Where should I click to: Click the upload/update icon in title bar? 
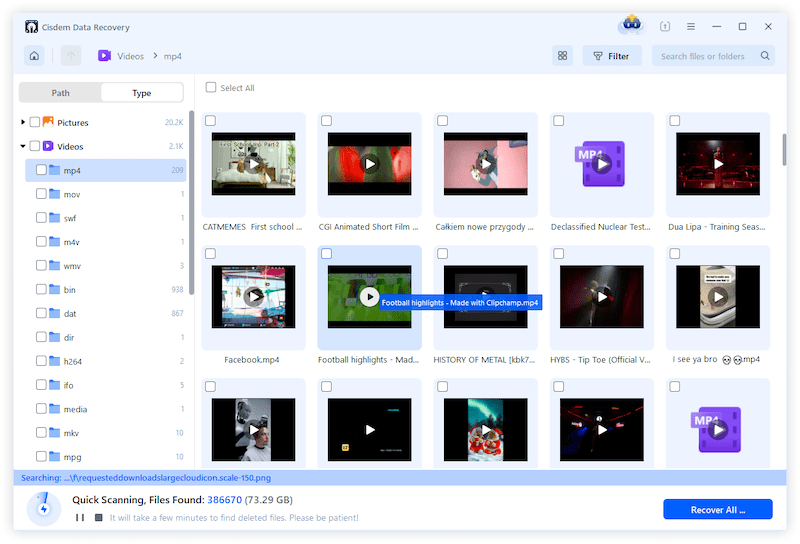[x=665, y=26]
